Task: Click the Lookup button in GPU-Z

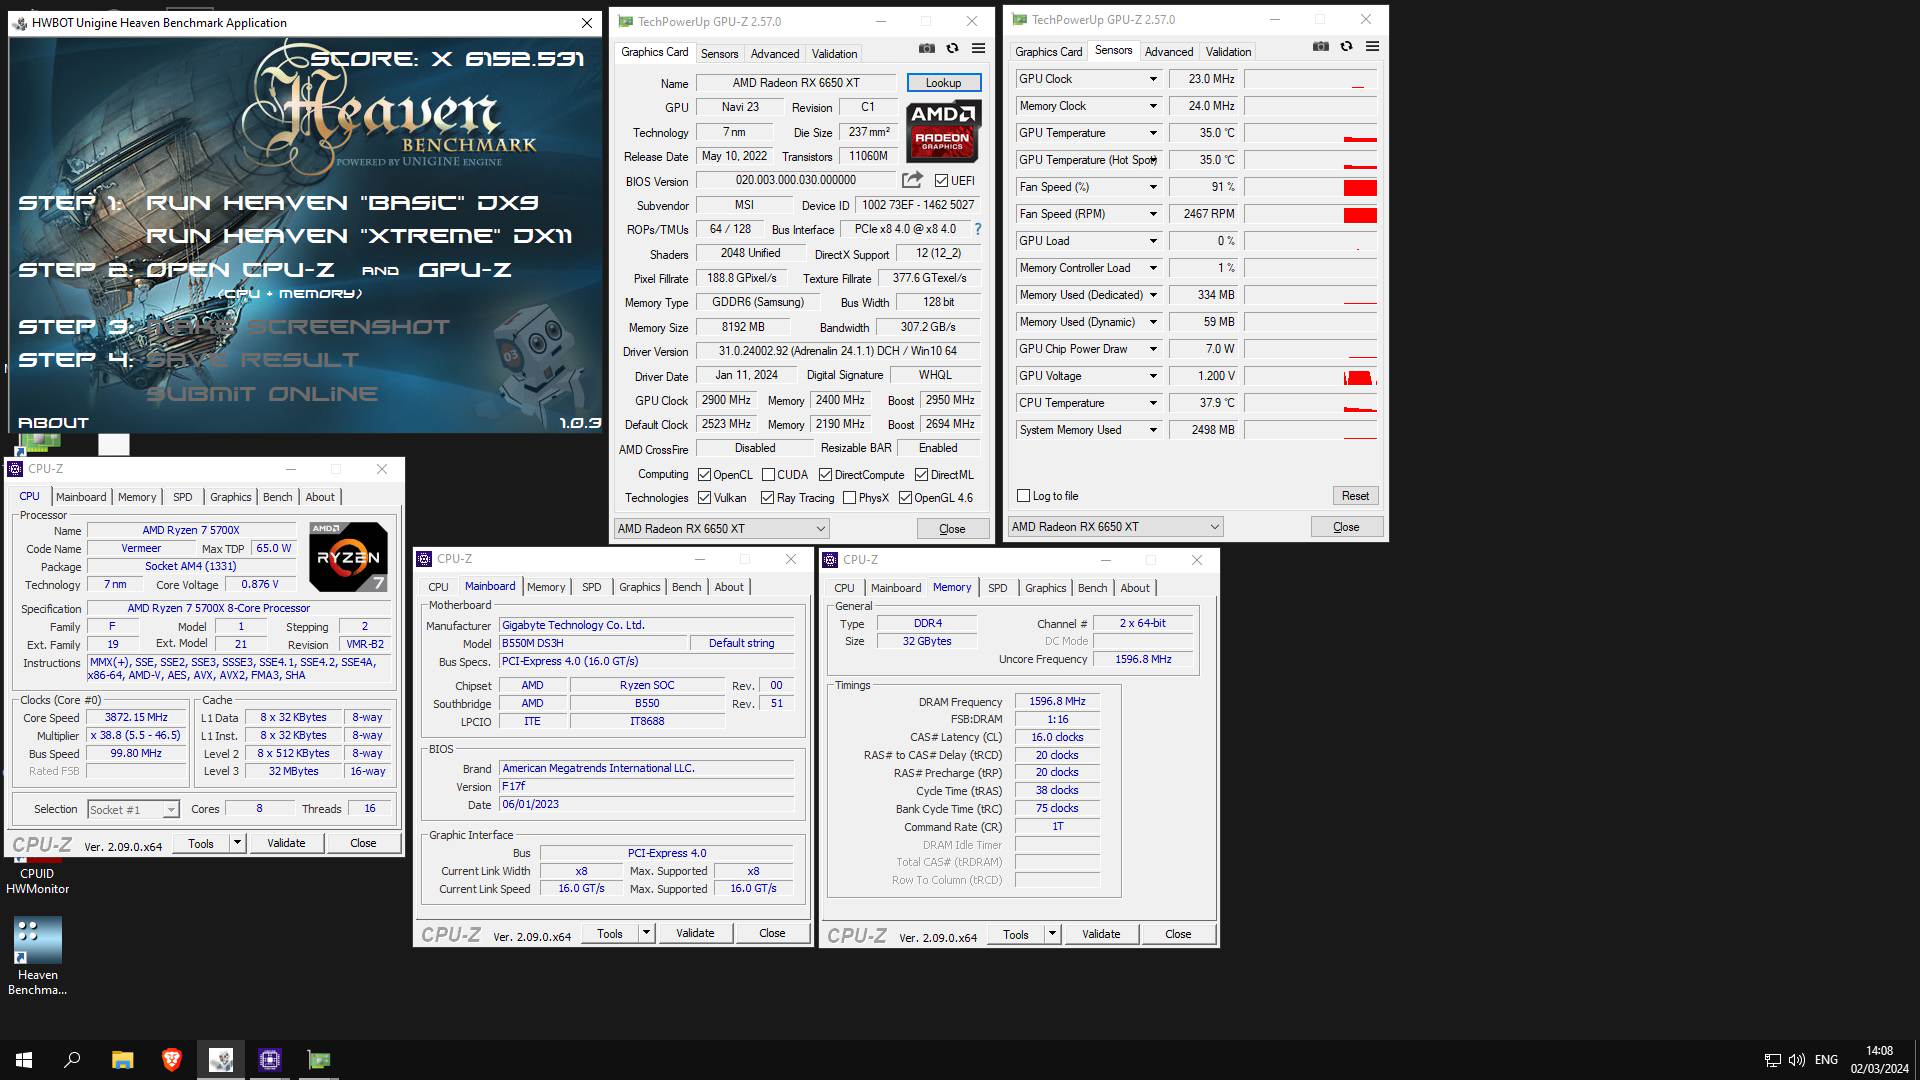Action: [943, 83]
